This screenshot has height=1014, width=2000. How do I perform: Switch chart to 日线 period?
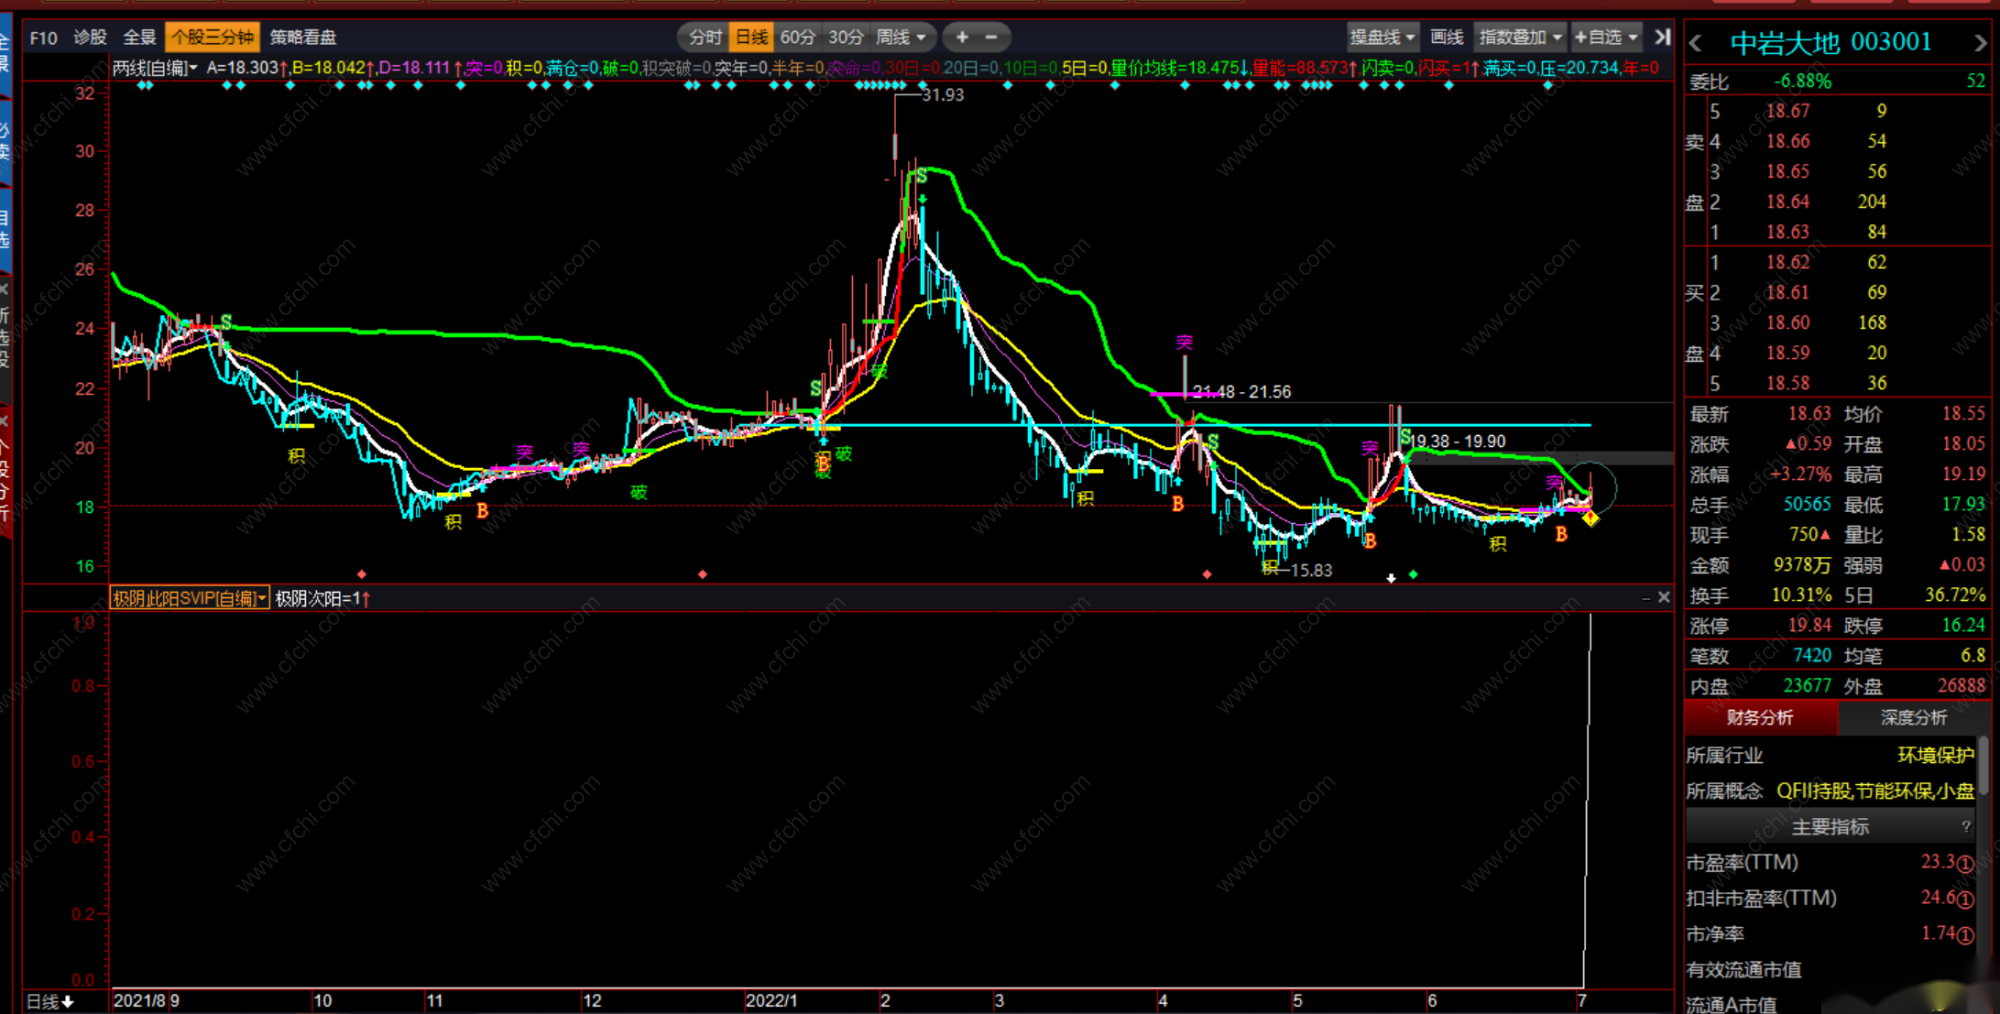pos(751,37)
